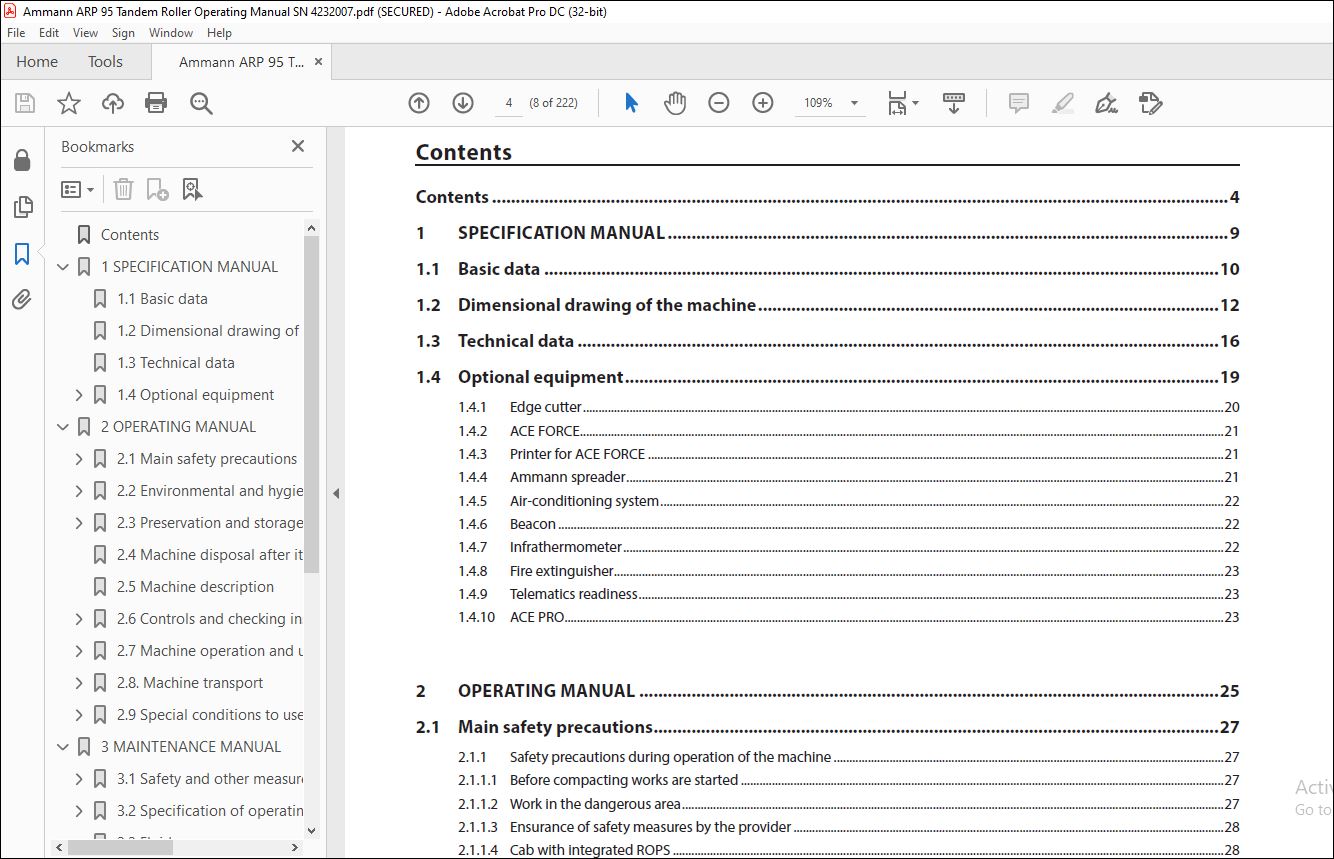Activate the Hand pan tool
Viewport: 1334px width, 859px height.
point(675,103)
